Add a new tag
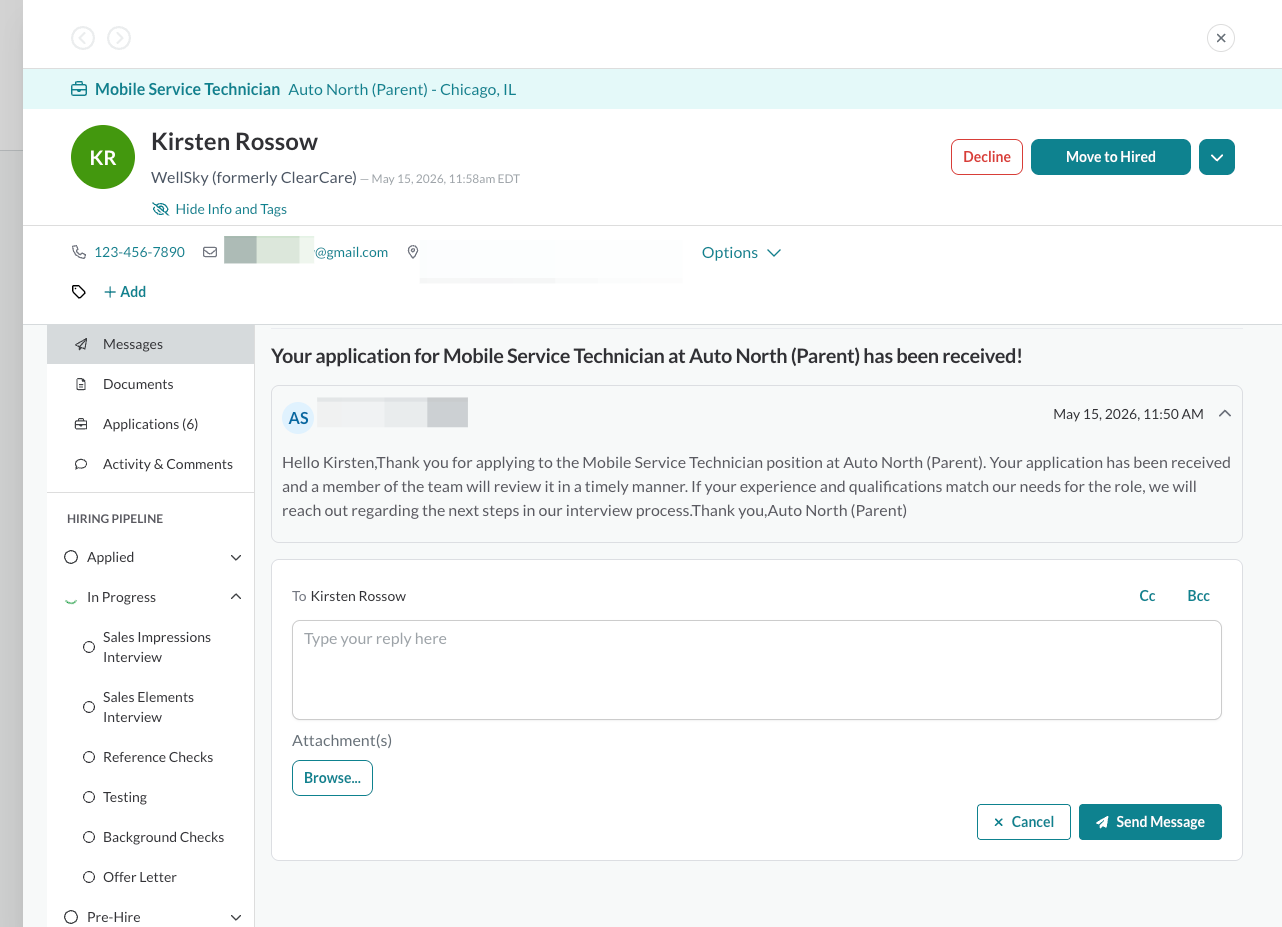The image size is (1282, 927). tap(125, 292)
